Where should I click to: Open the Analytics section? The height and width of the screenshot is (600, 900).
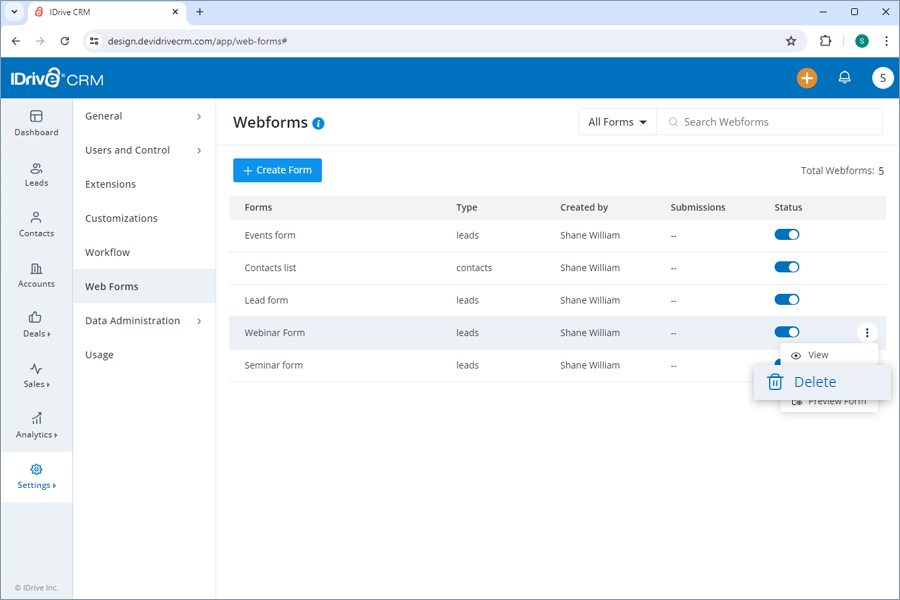pyautogui.click(x=36, y=428)
